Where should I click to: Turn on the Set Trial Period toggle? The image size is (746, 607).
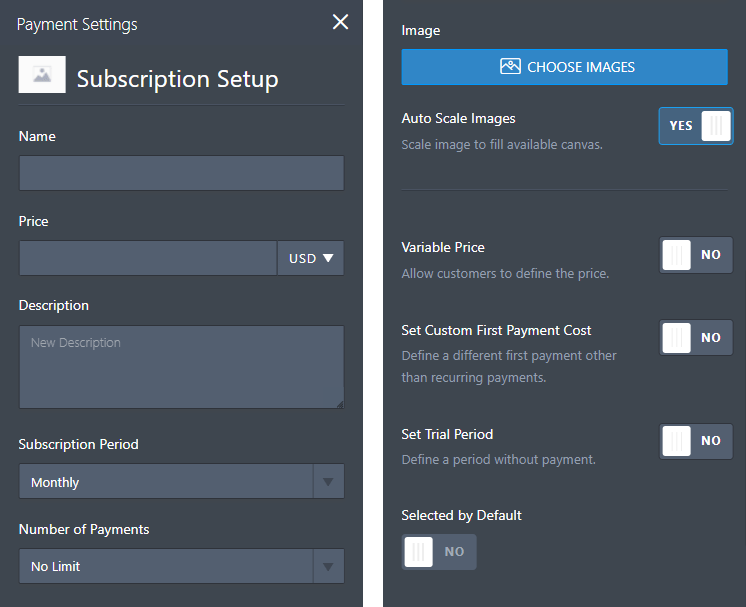point(696,441)
